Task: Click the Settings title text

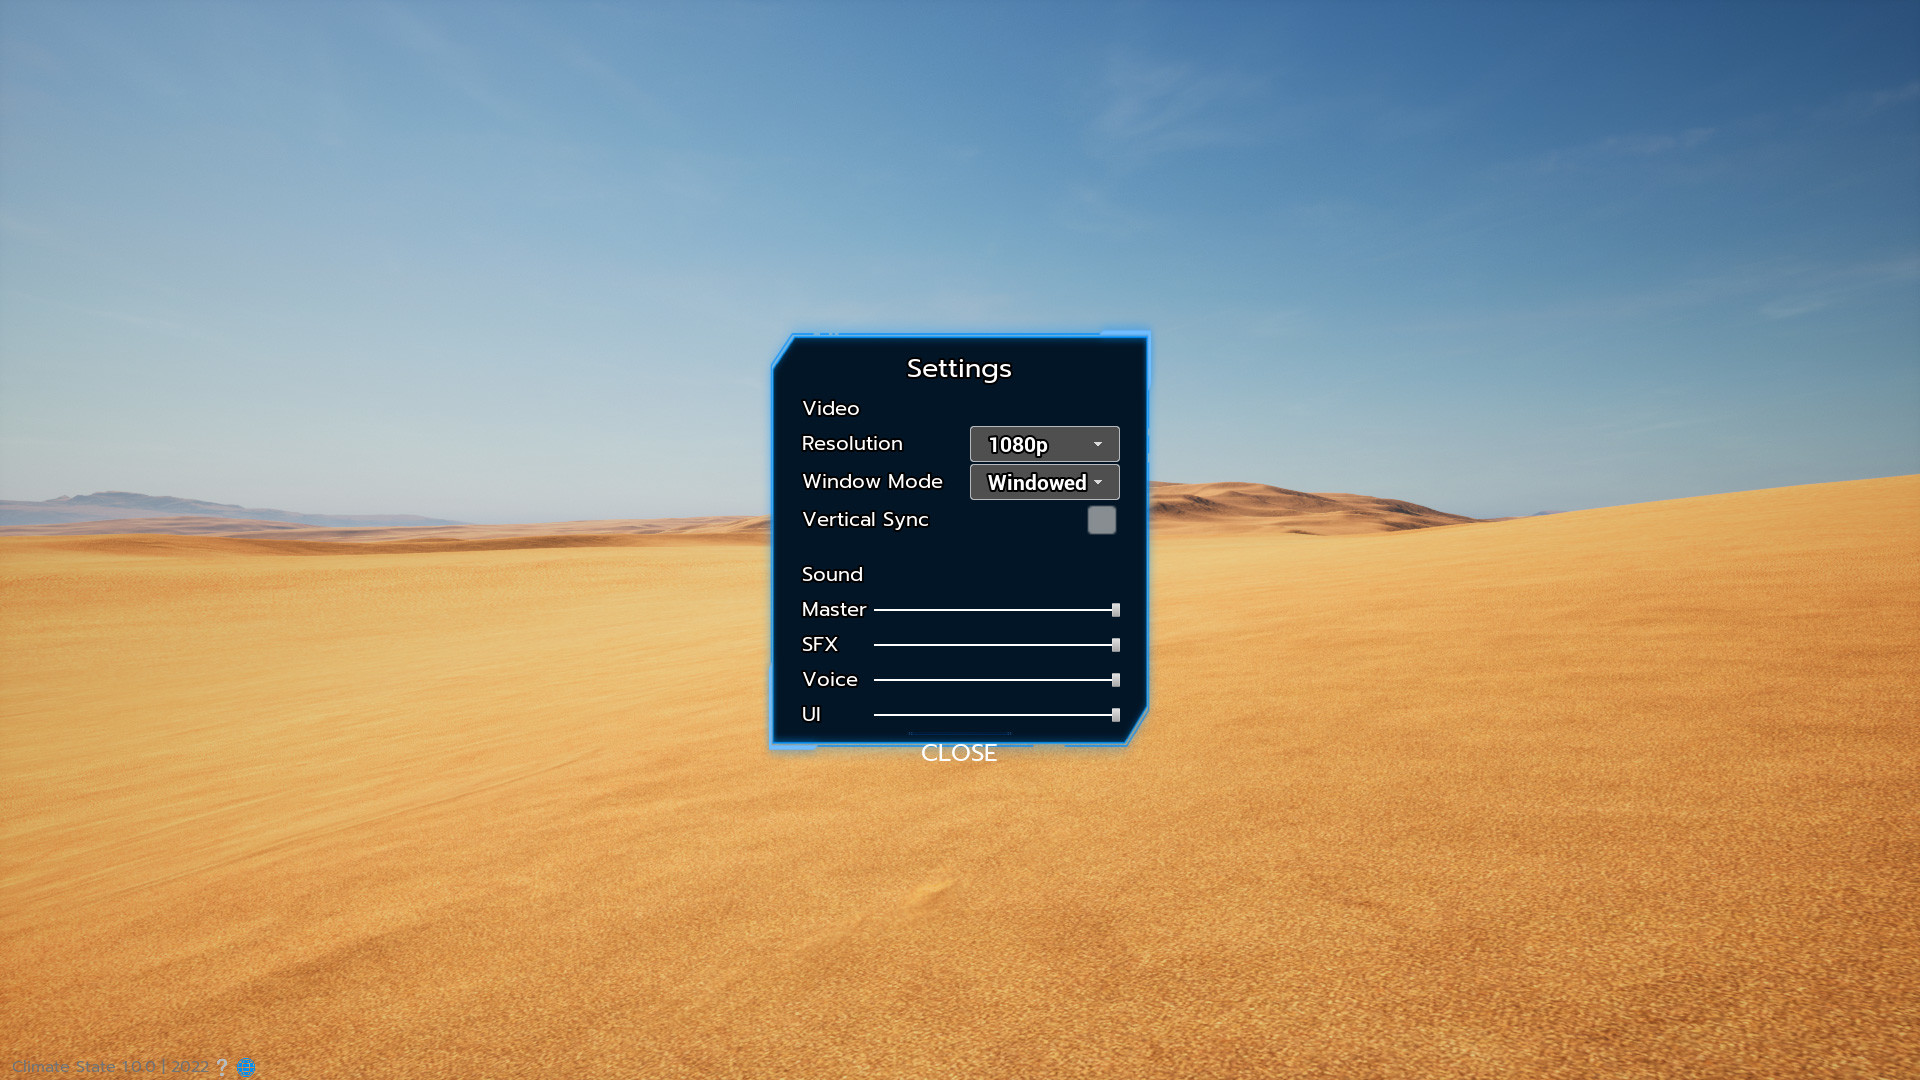Action: coord(959,368)
